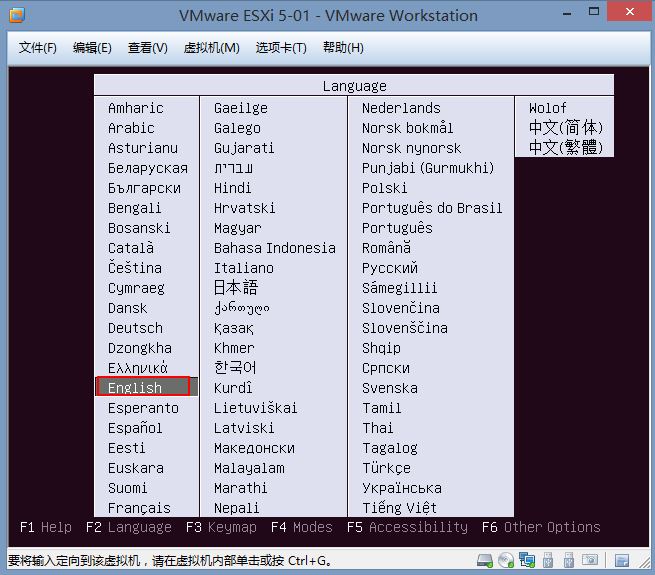Select Magyar language entry
Screen dimensions: 655x575
(x=237, y=228)
